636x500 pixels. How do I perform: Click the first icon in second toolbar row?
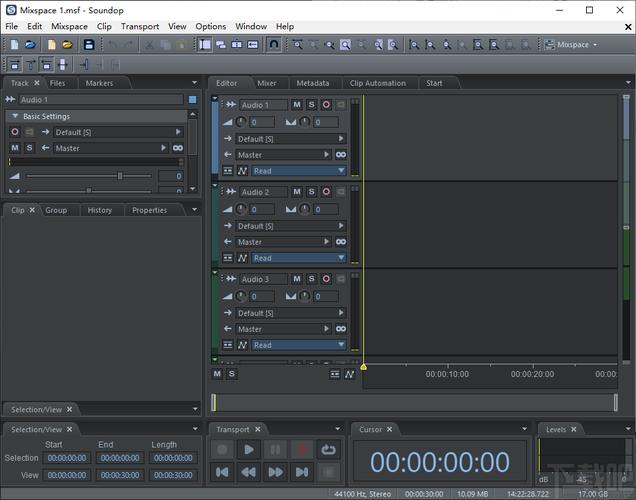coord(15,64)
